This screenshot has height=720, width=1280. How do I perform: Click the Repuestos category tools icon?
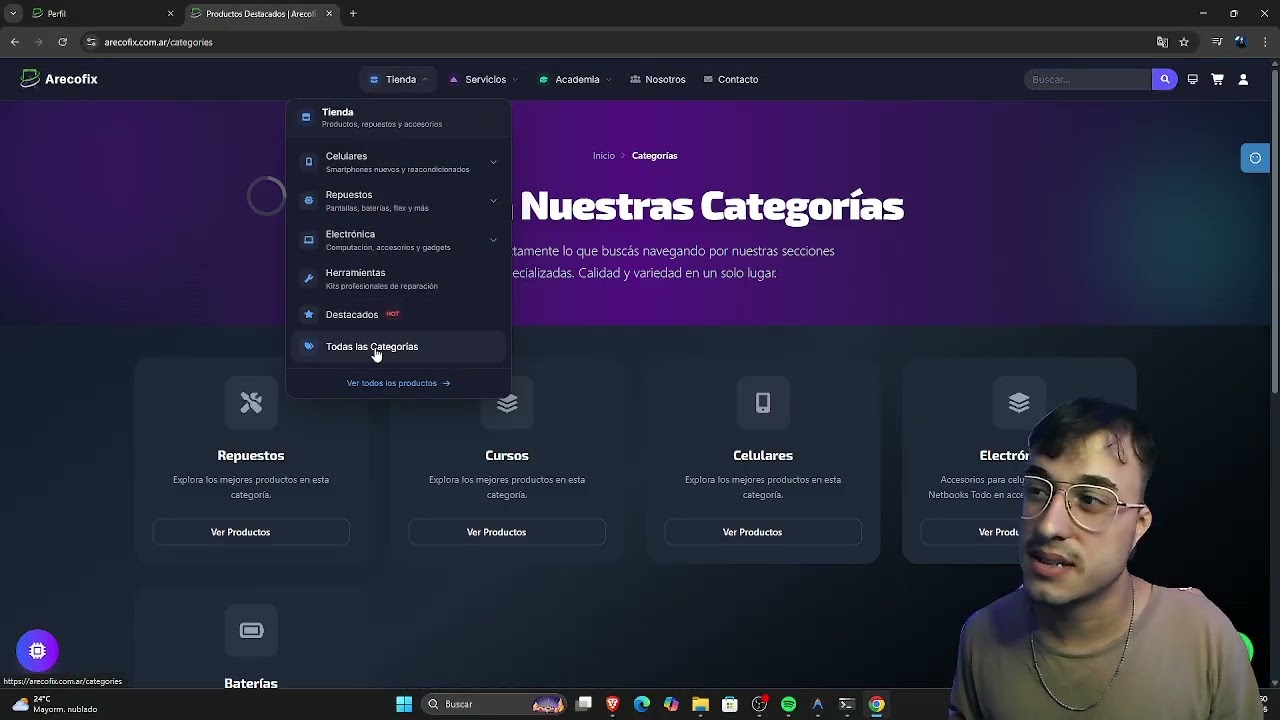tap(251, 402)
